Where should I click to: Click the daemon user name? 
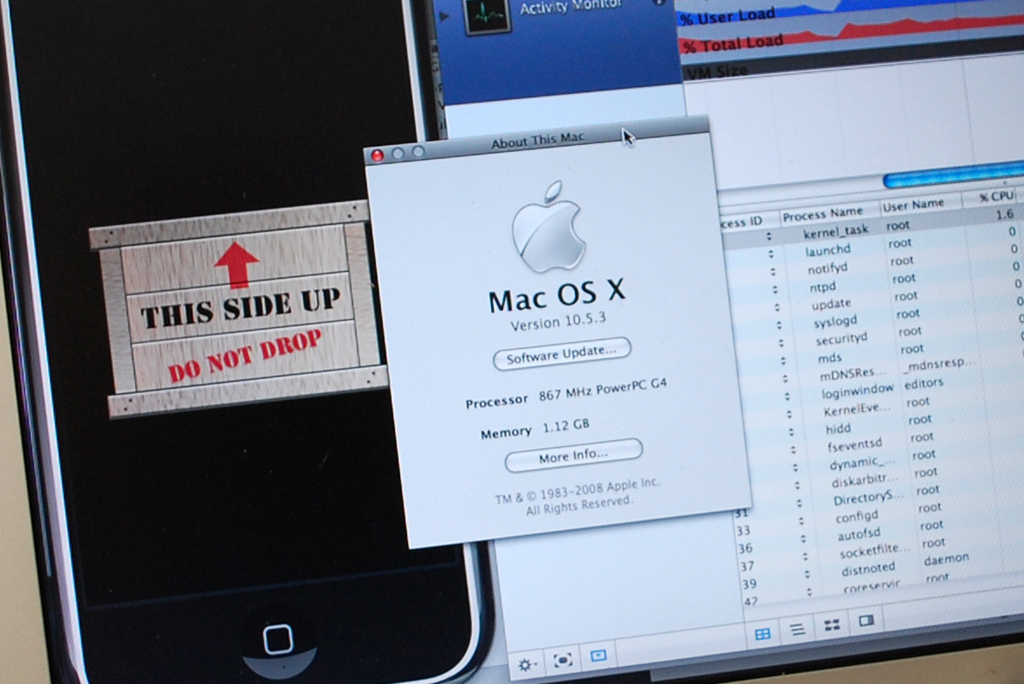point(946,559)
